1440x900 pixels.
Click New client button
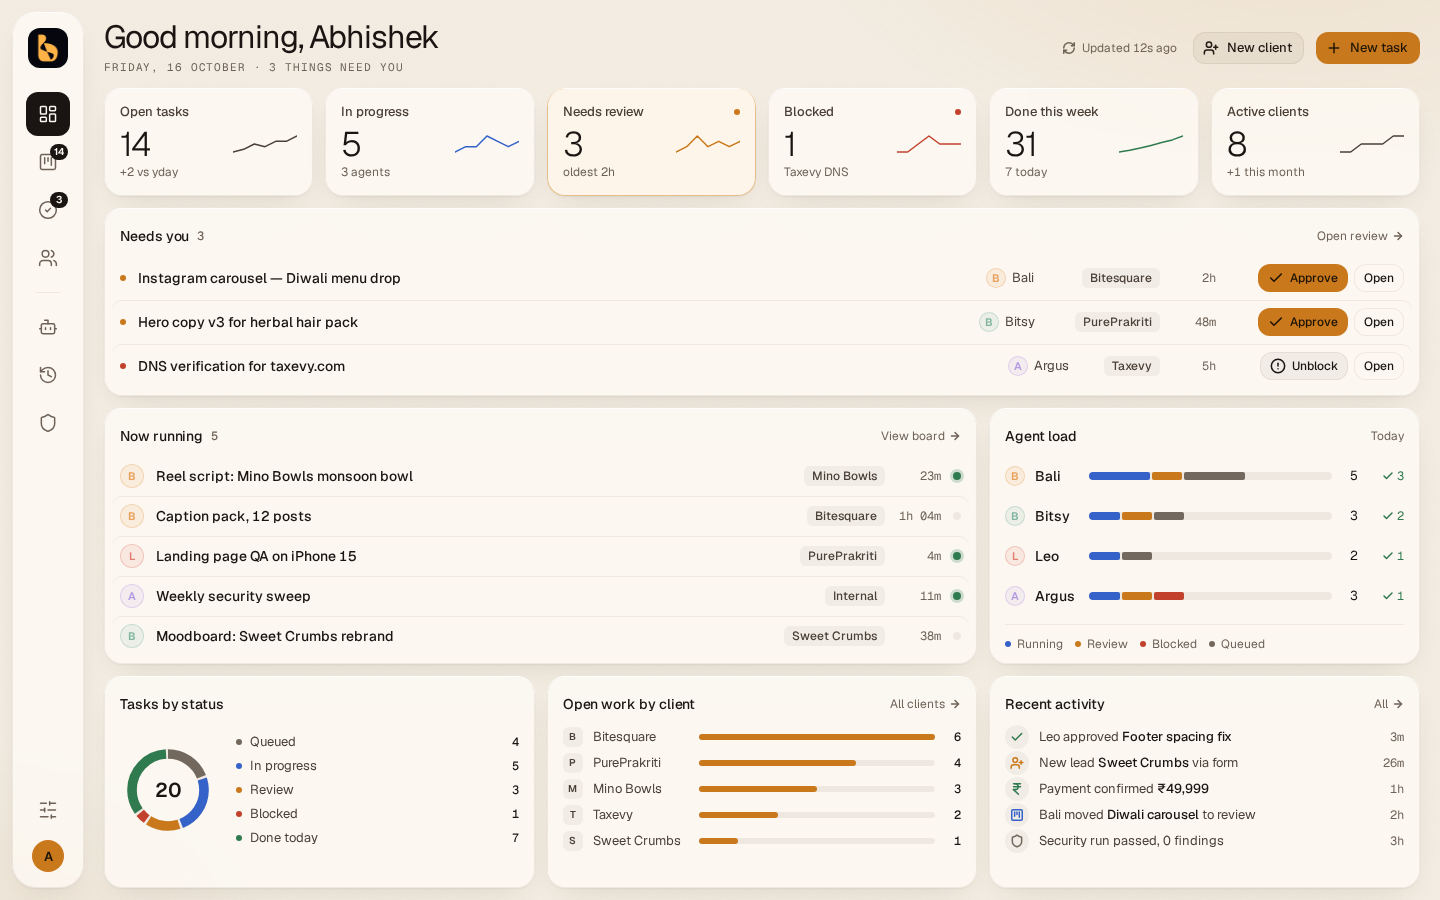(1248, 48)
